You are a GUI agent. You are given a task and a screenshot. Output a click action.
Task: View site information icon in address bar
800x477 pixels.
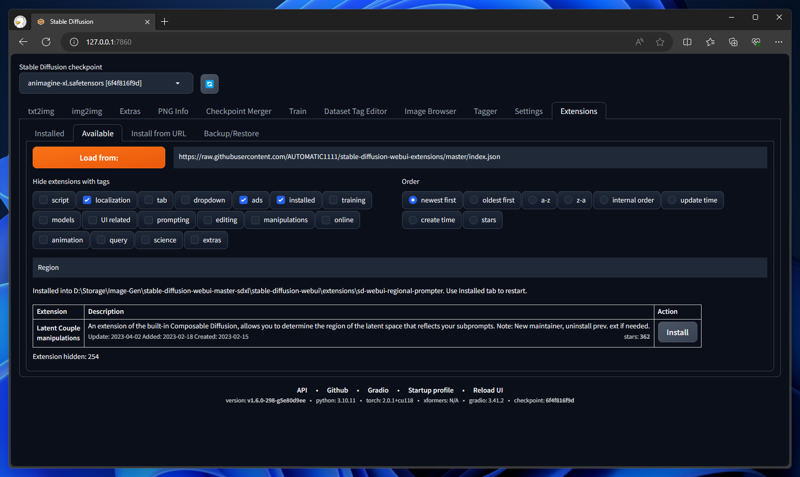(74, 42)
